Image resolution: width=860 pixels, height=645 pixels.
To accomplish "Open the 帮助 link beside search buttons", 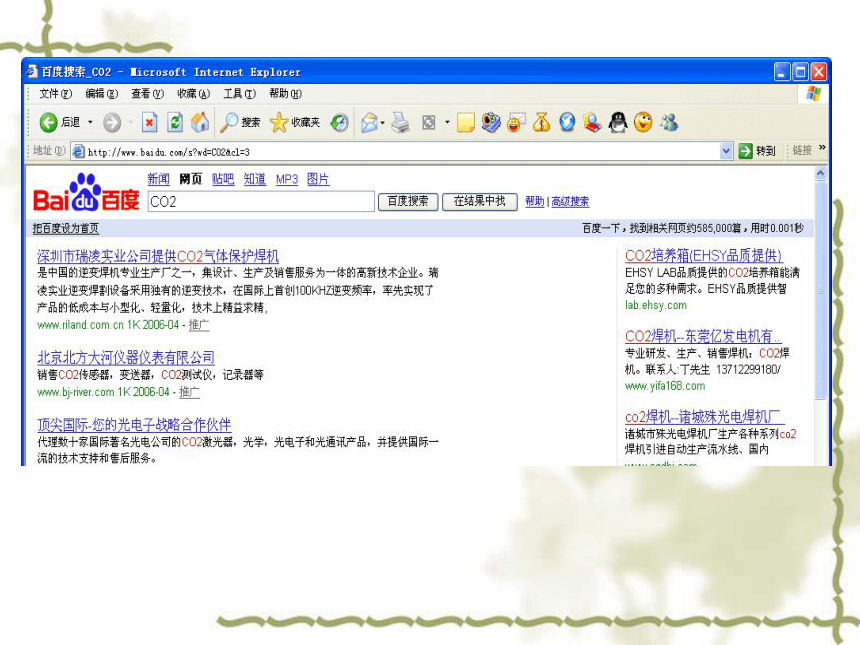I will (x=534, y=201).
